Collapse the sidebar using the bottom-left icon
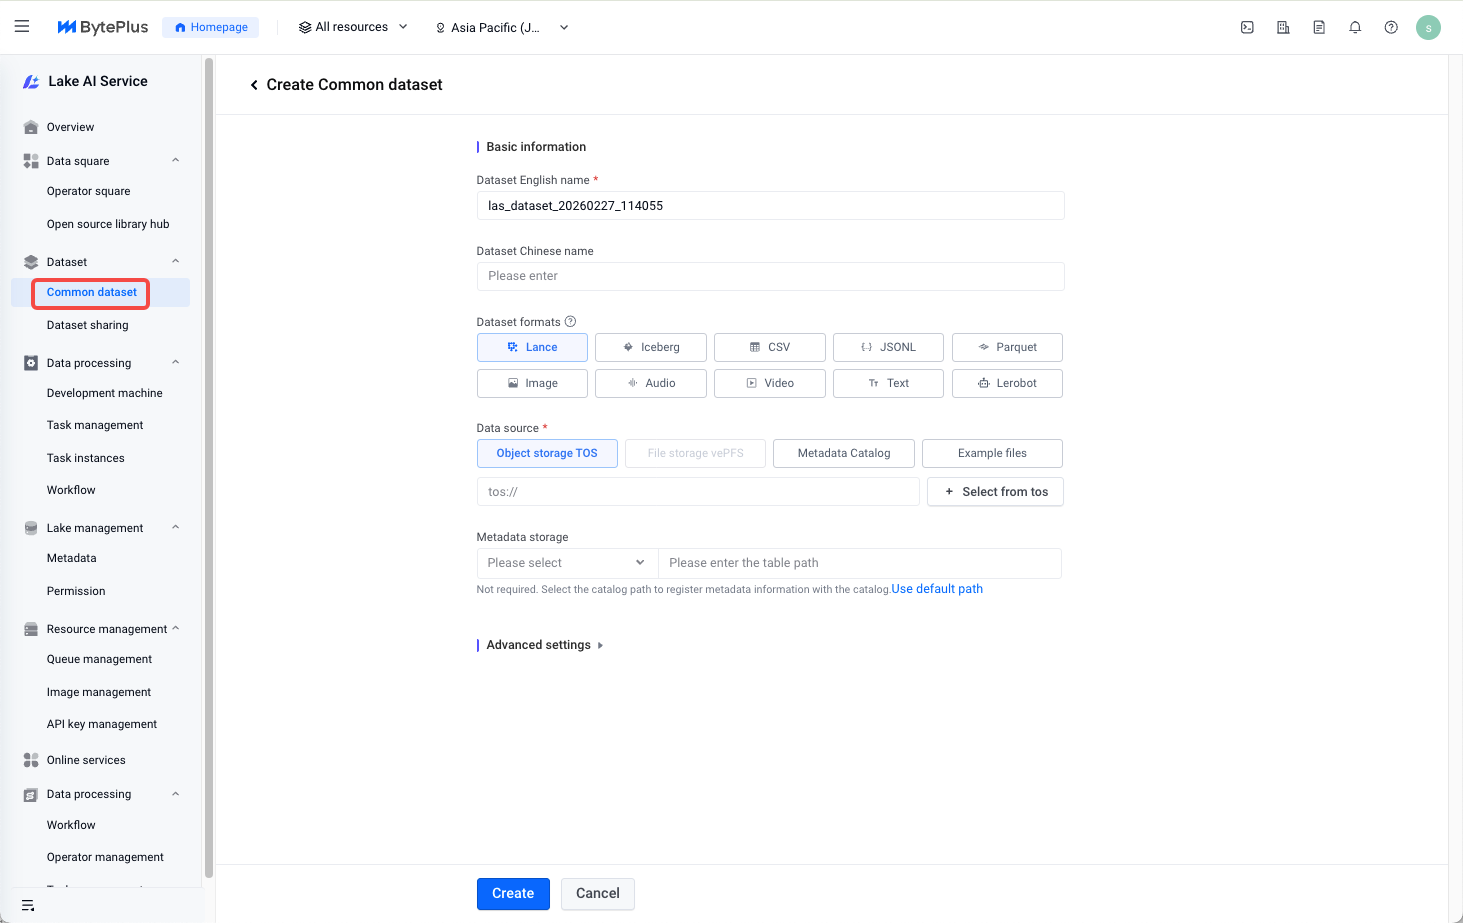Viewport: 1463px width, 923px height. coord(28,905)
